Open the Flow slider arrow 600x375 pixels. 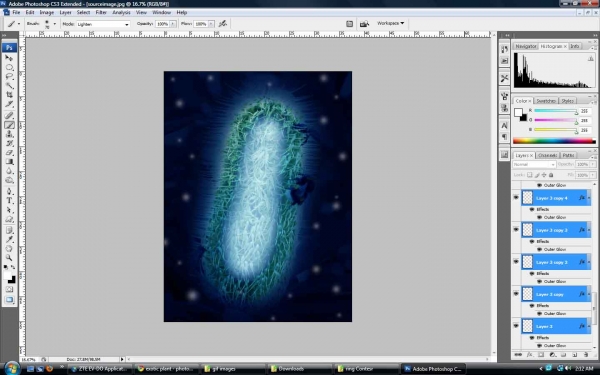click(x=211, y=24)
